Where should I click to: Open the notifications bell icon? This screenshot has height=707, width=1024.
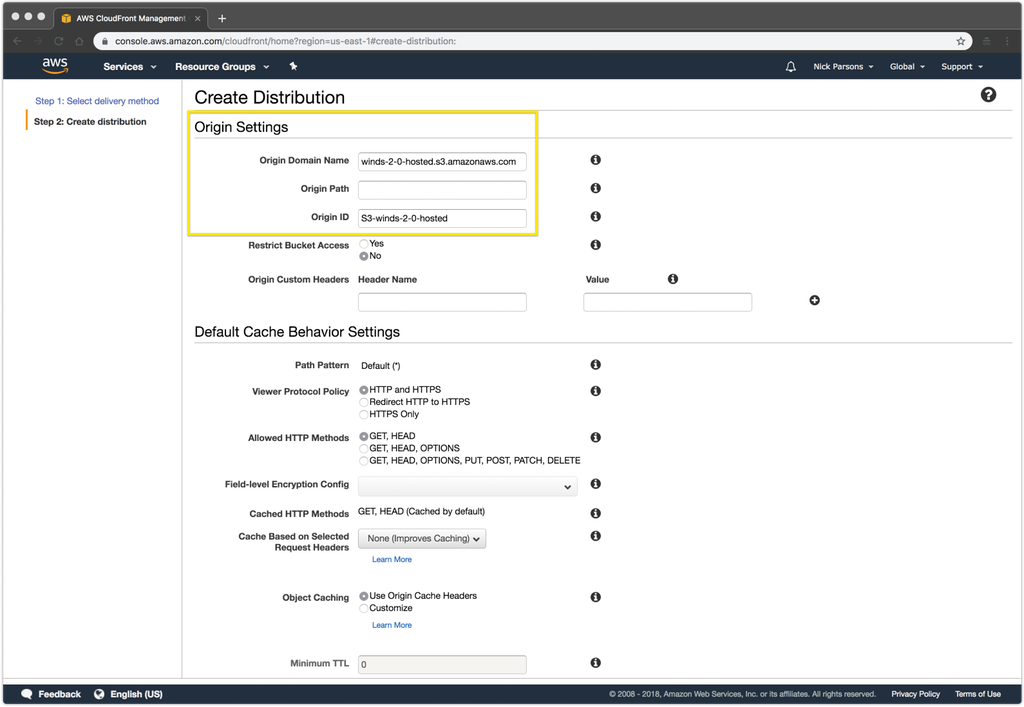click(x=791, y=67)
